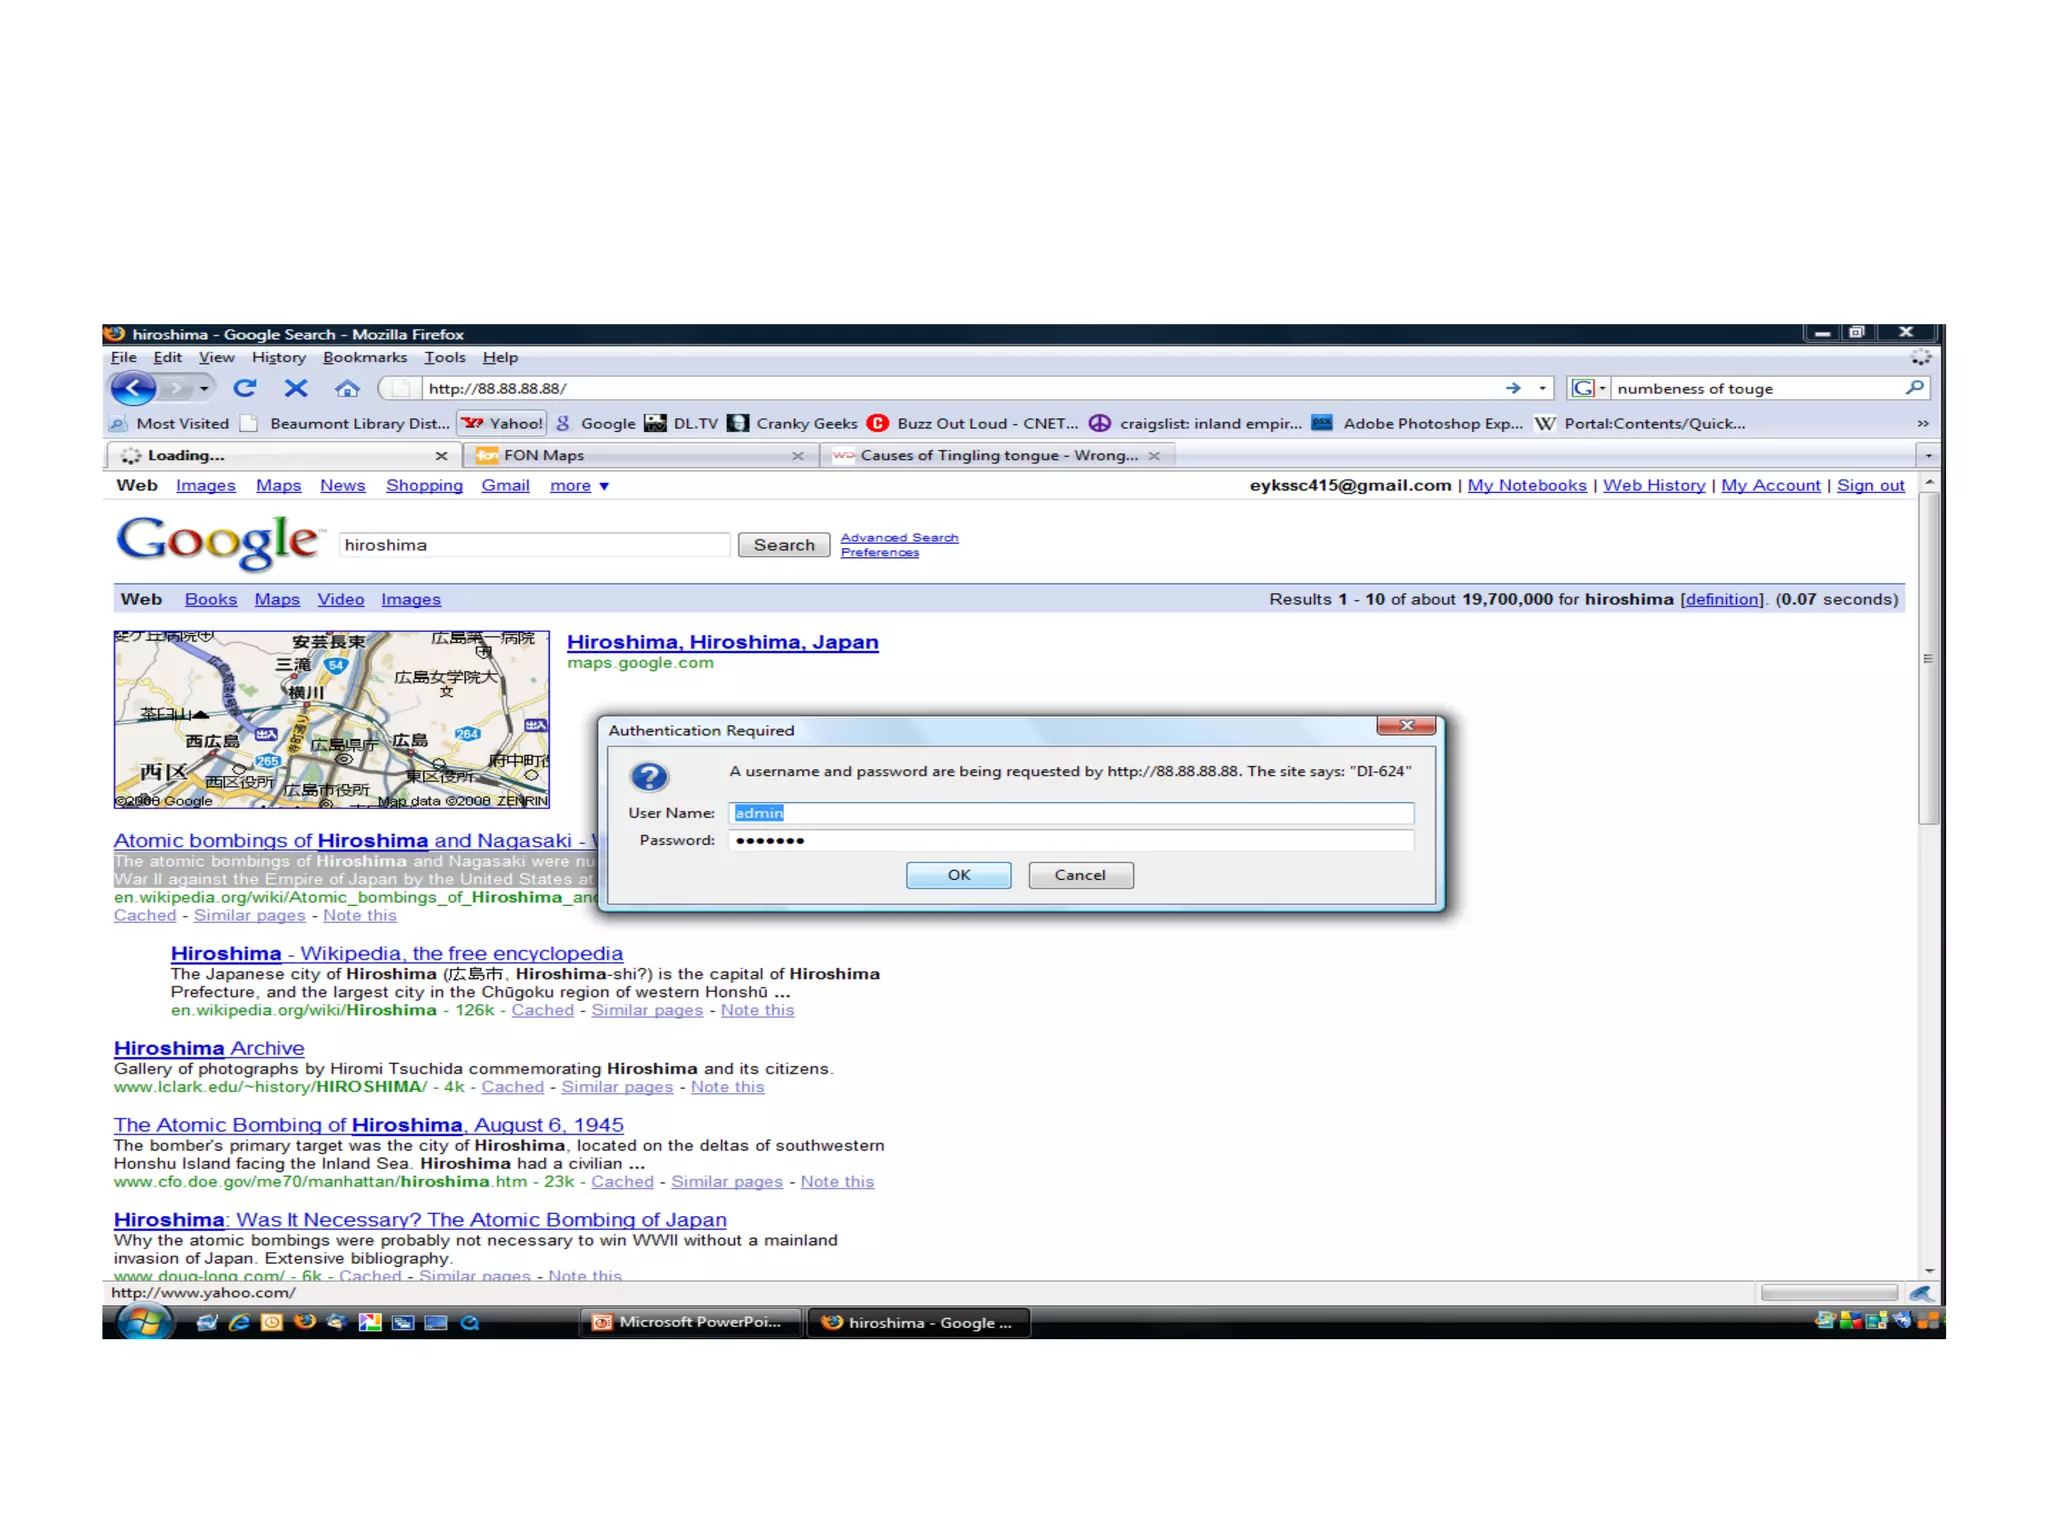Click the Password field in dialog
Viewport: 2048px width, 1536px height.
pos(1071,841)
